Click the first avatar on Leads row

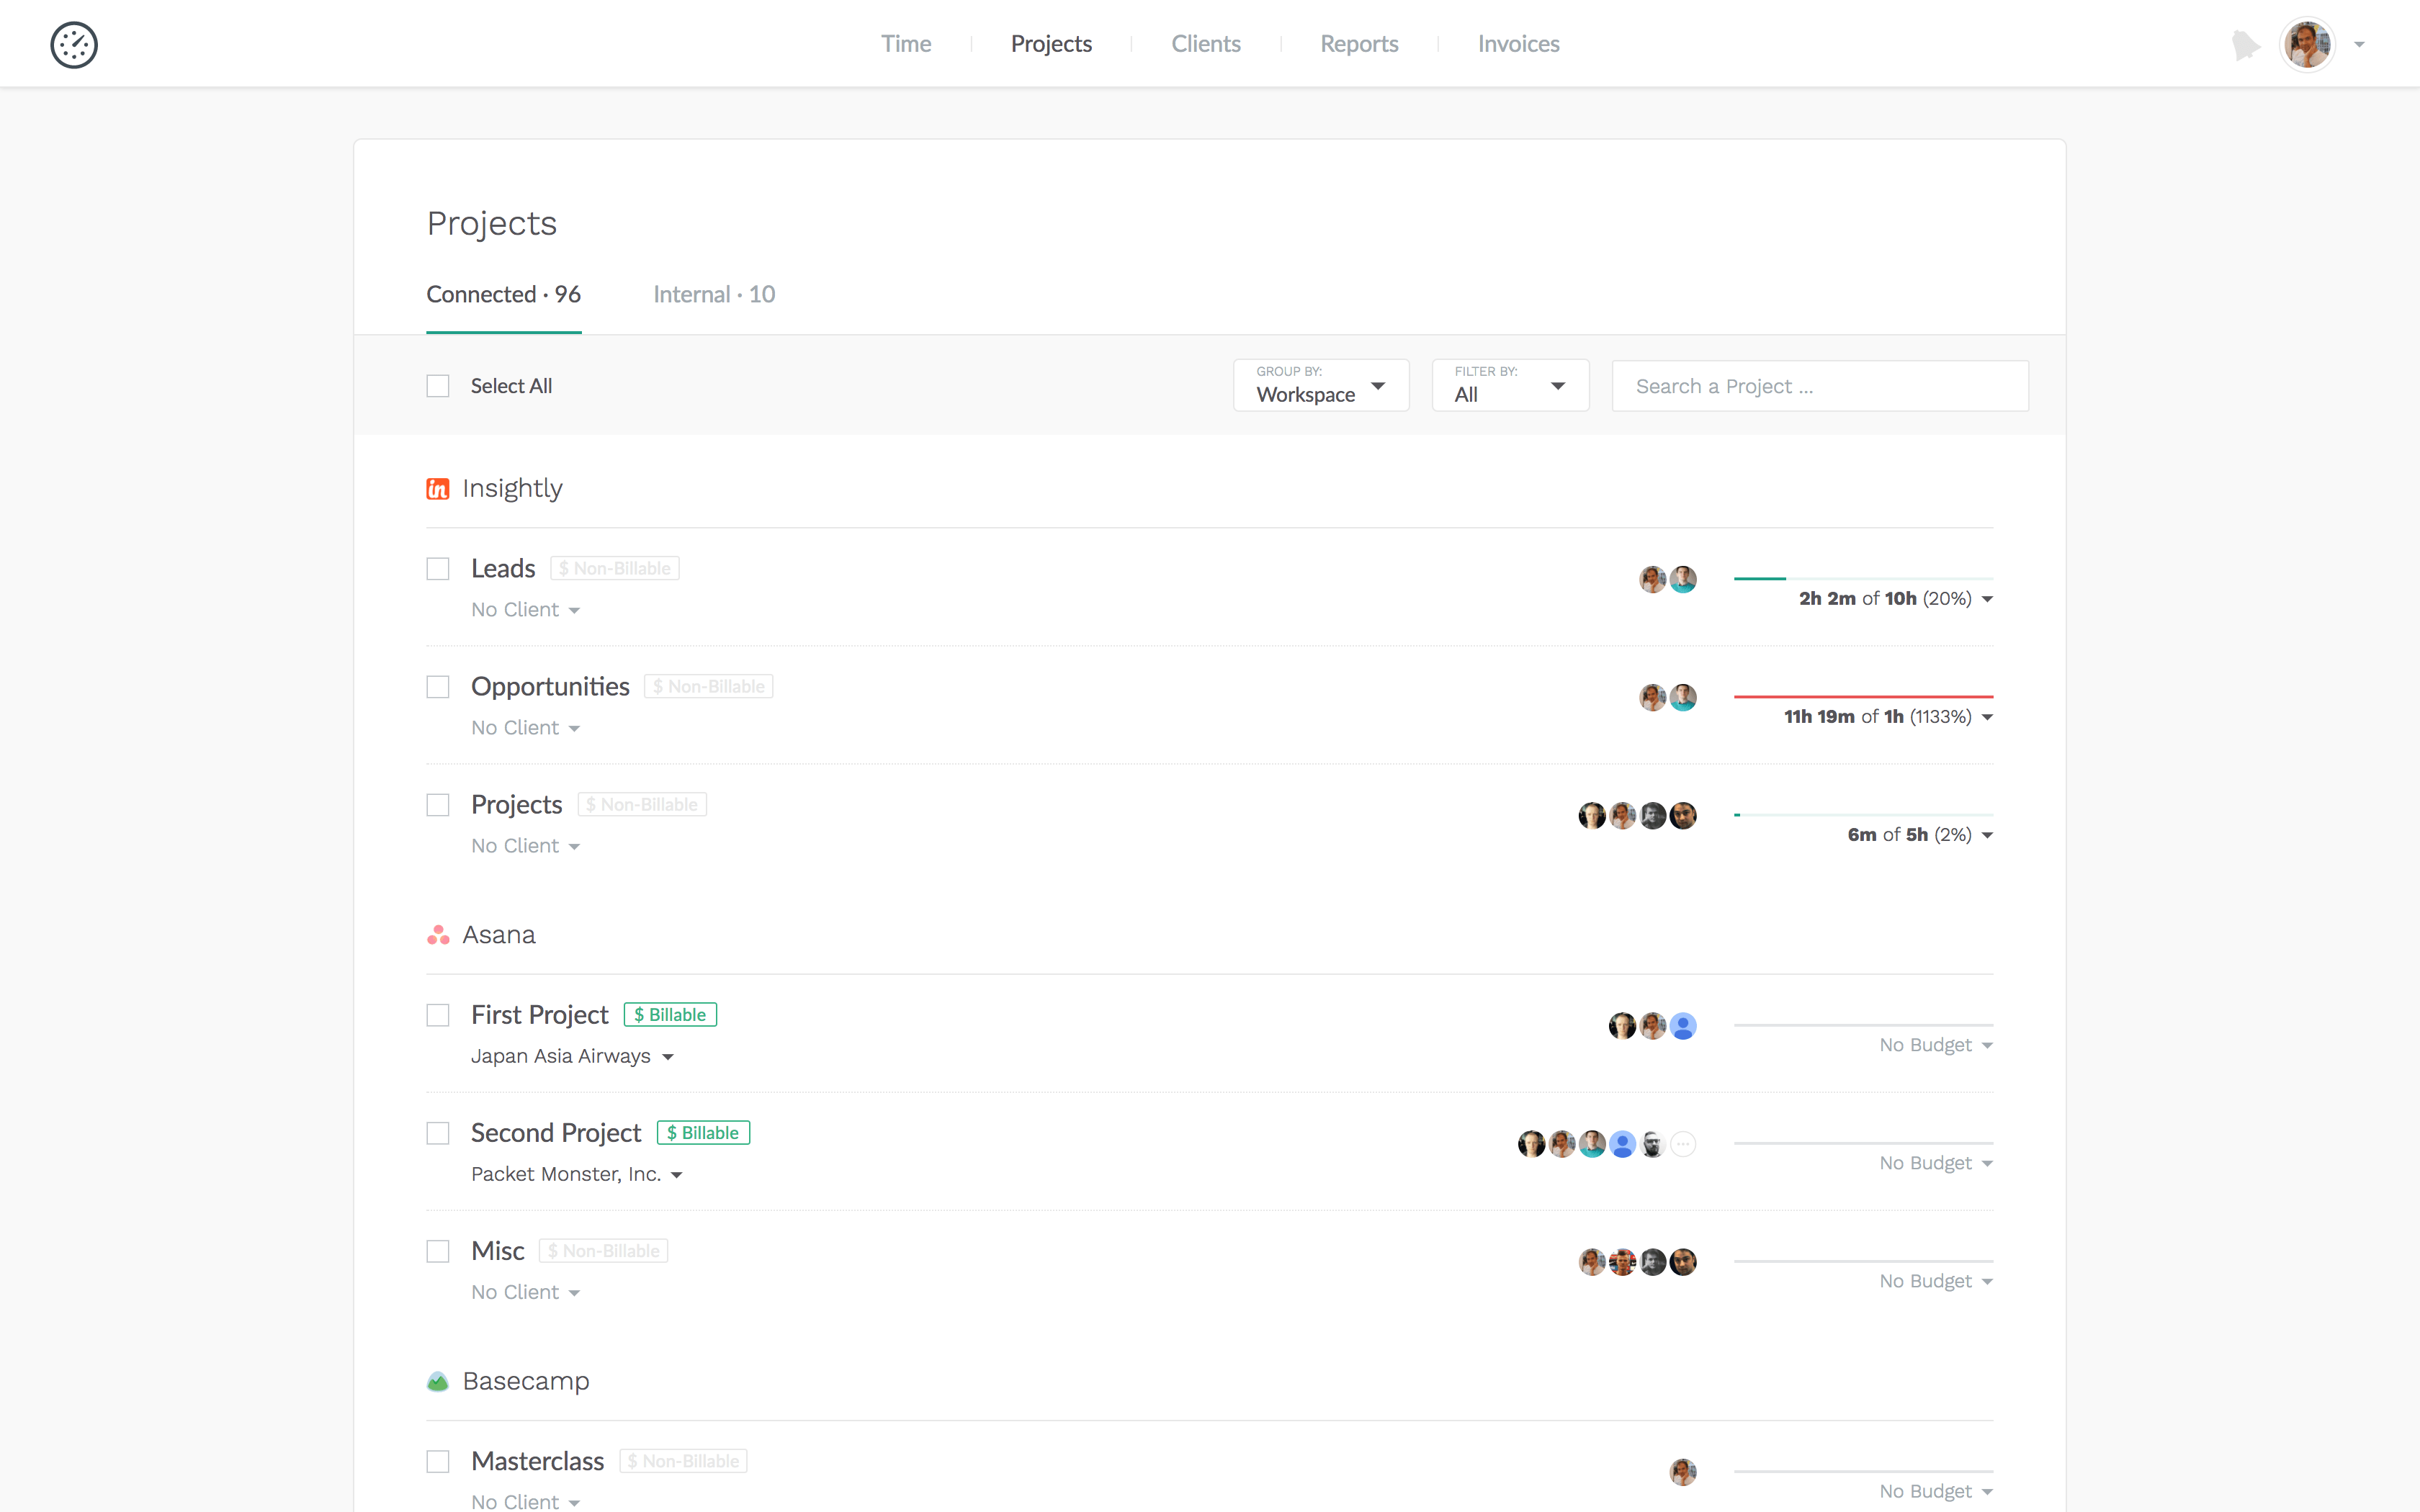[x=1652, y=580]
